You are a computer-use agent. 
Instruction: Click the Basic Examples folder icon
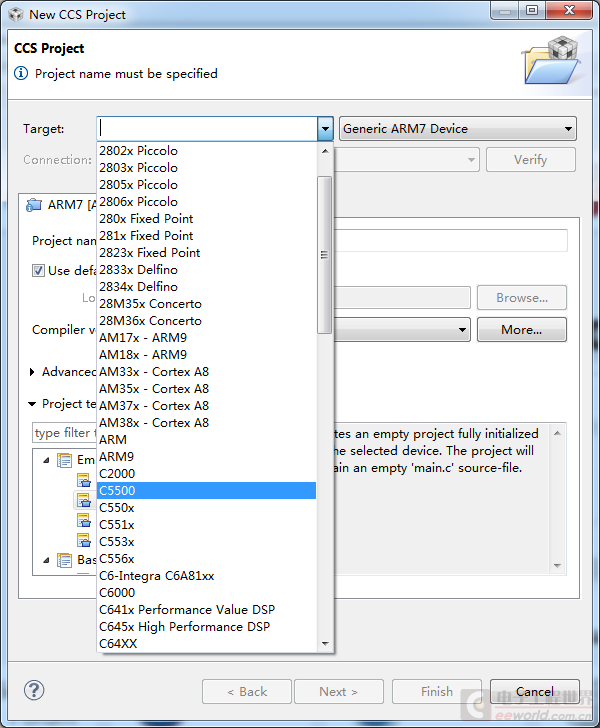pyautogui.click(x=64, y=560)
